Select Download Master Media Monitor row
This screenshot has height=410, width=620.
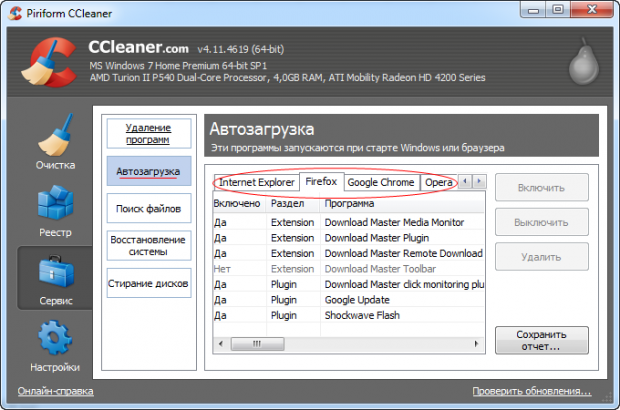pyautogui.click(x=348, y=222)
